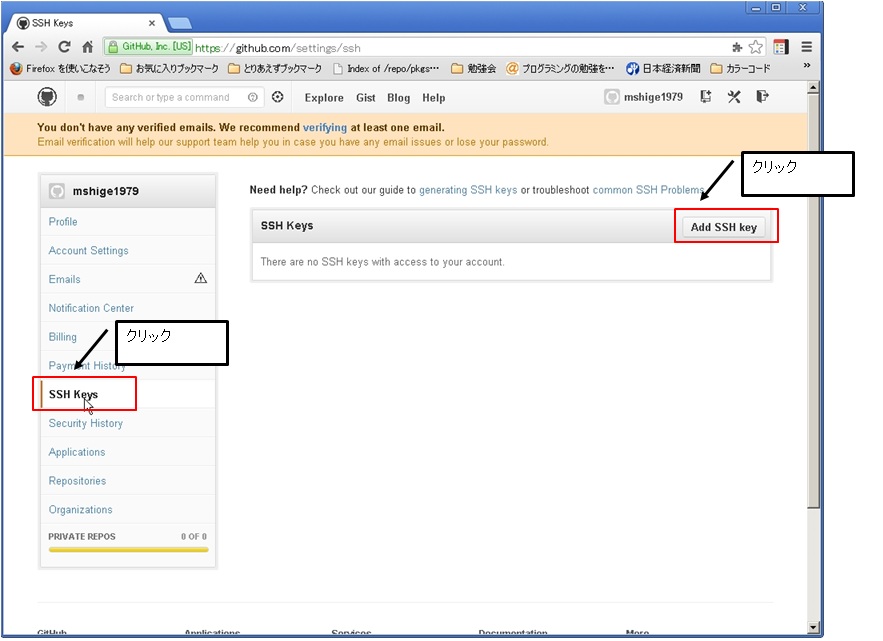This screenshot has width=883, height=641.
Task: Click the notifications dot indicator
Action: click(81, 97)
